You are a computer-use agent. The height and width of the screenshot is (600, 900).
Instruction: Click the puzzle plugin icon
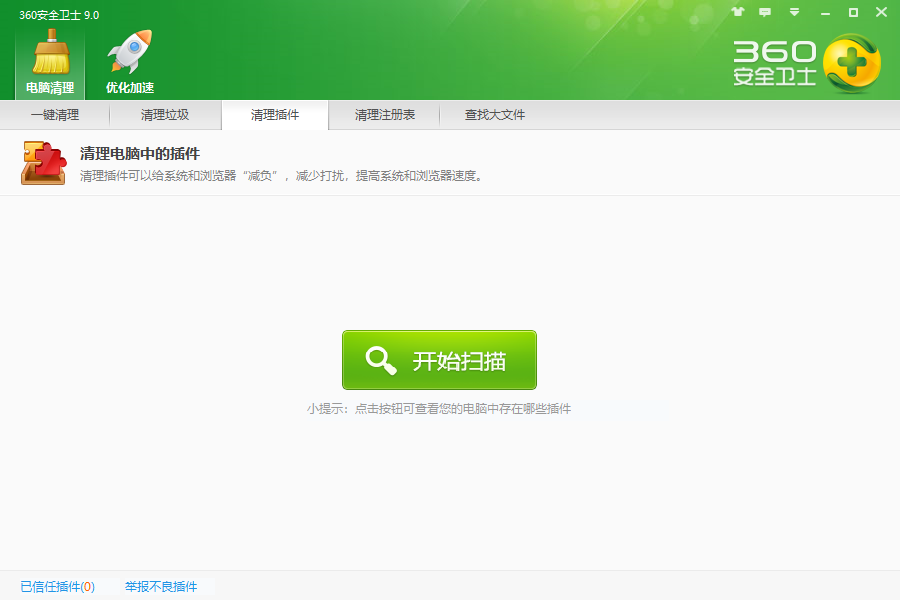(x=44, y=163)
